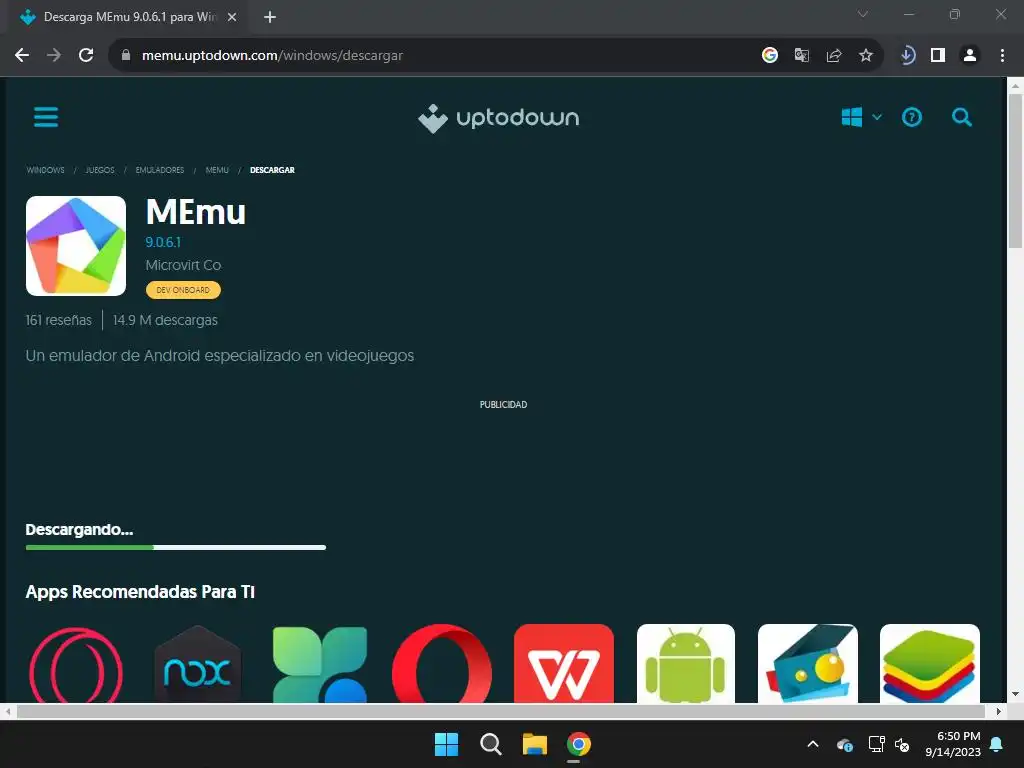Click the Chrome taskbar icon

pos(579,744)
